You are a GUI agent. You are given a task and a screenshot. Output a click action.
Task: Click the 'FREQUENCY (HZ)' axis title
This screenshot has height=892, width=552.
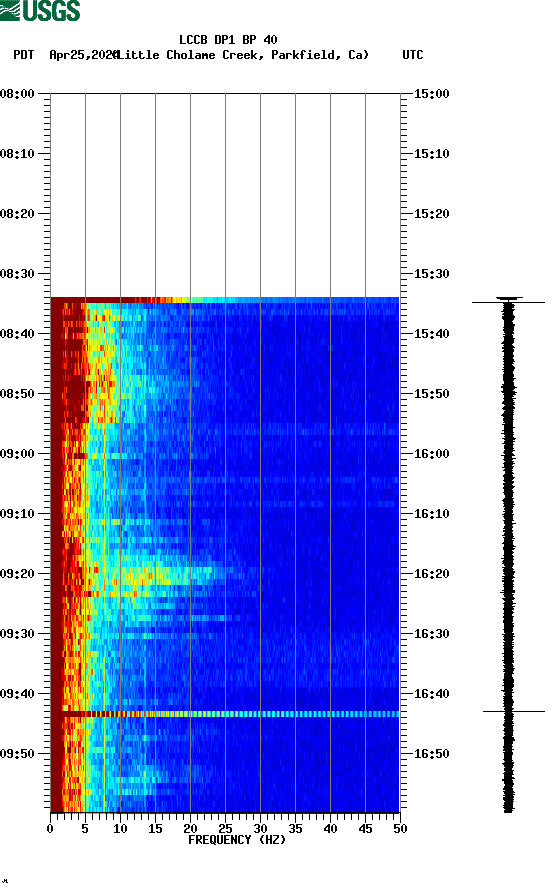(x=237, y=840)
